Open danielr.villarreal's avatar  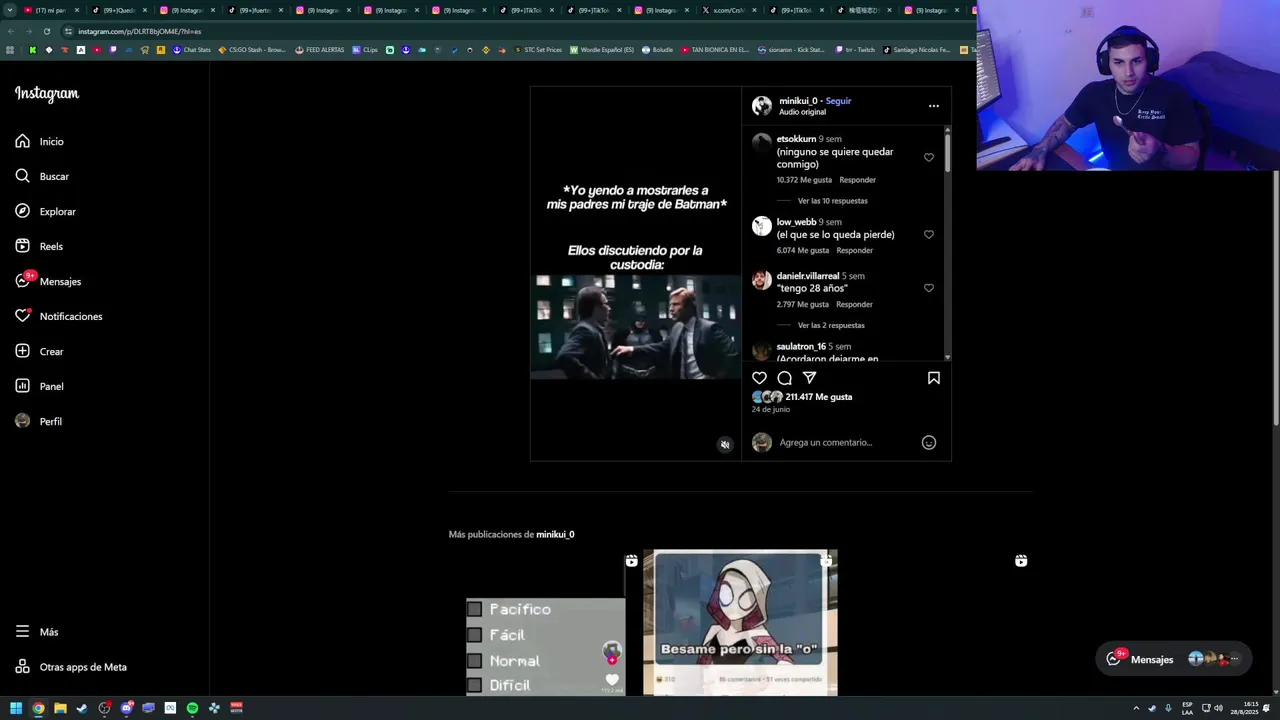click(762, 280)
